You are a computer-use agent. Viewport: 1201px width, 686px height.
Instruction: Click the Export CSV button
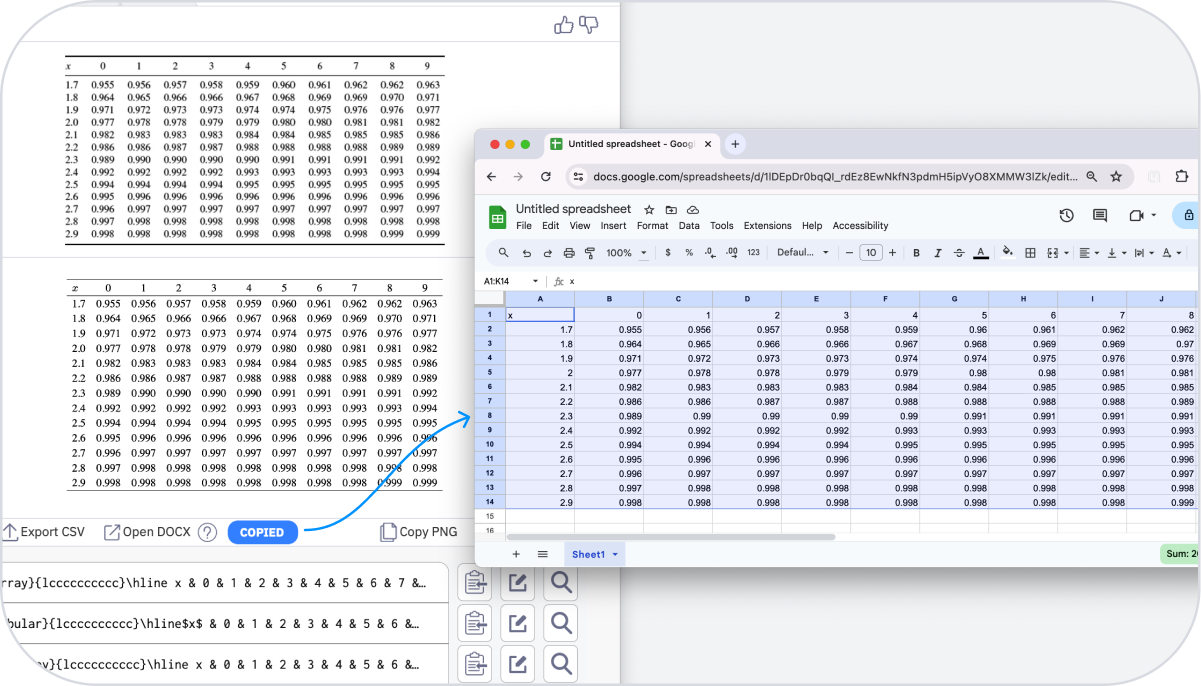point(45,532)
